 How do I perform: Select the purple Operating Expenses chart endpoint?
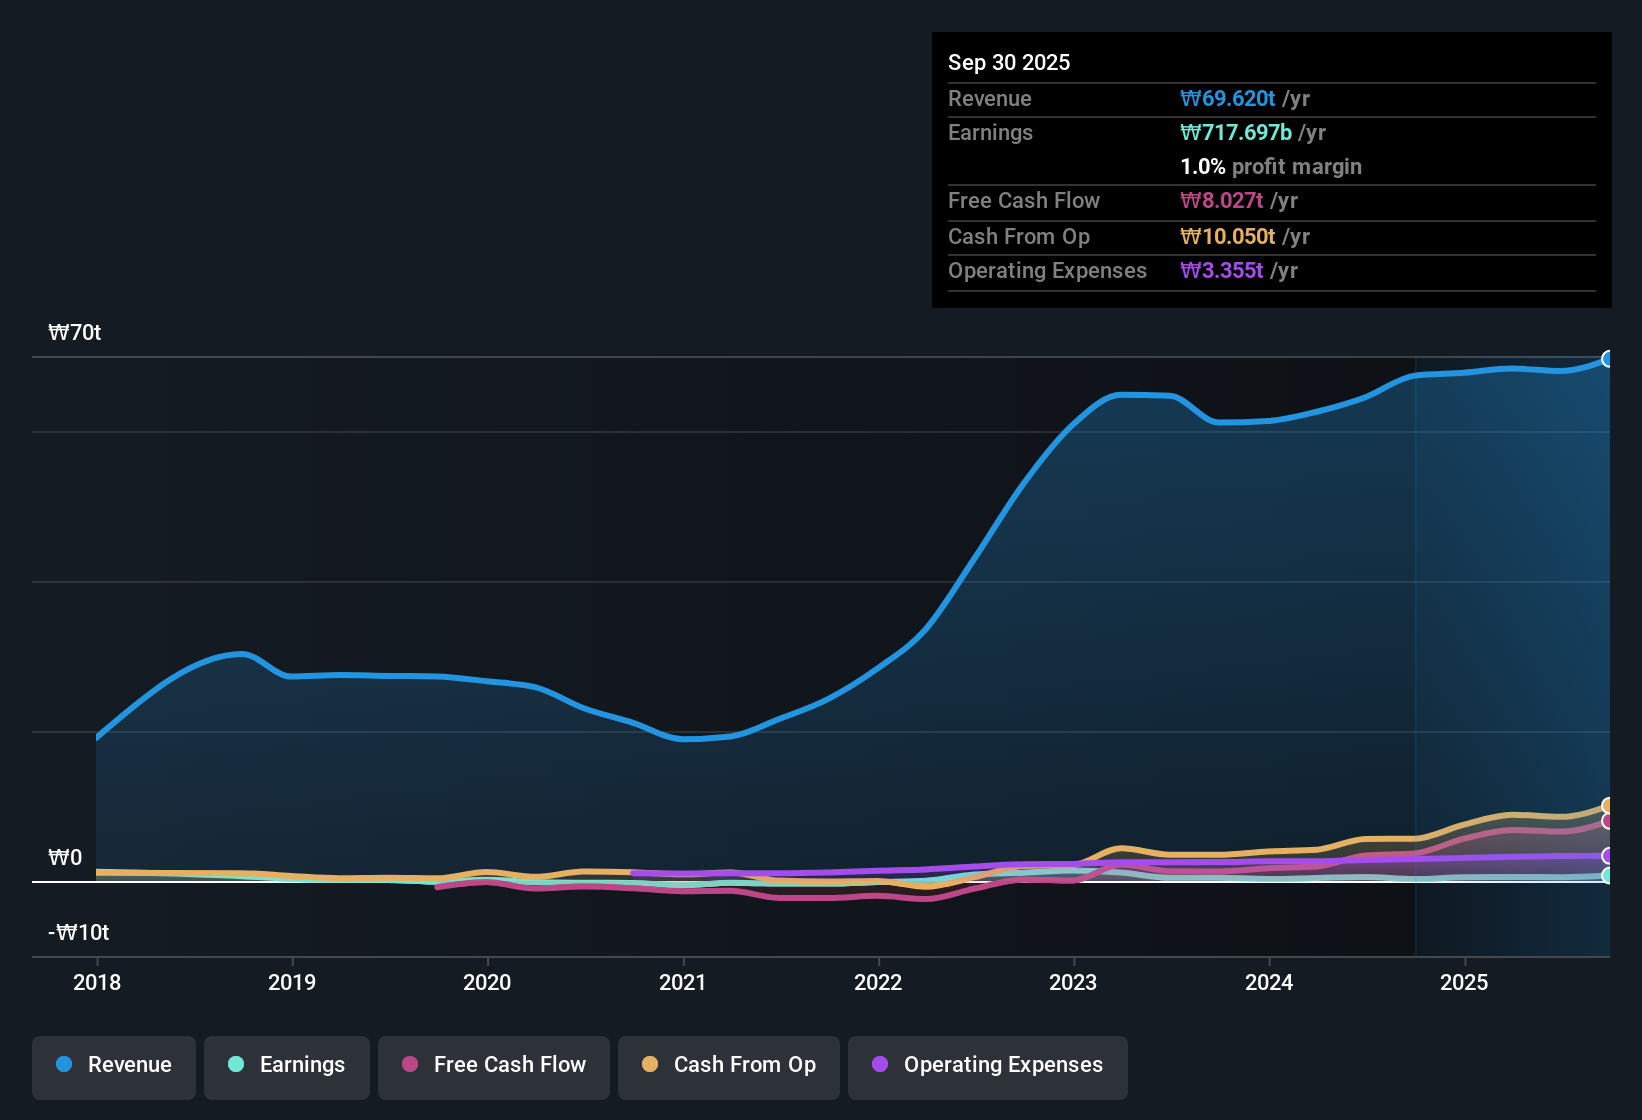tap(1608, 856)
